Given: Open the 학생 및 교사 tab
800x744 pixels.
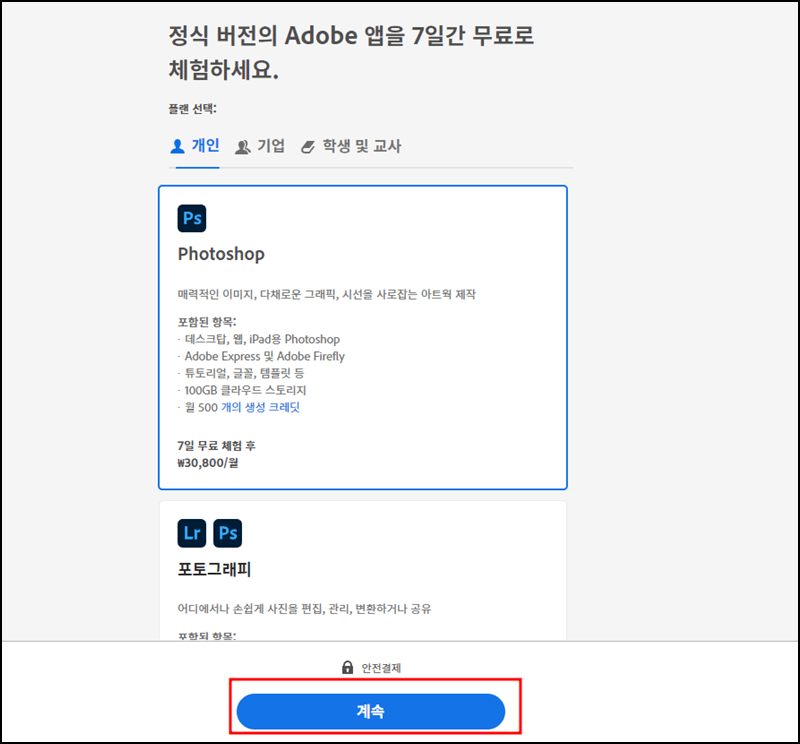Looking at the screenshot, I should [351, 146].
